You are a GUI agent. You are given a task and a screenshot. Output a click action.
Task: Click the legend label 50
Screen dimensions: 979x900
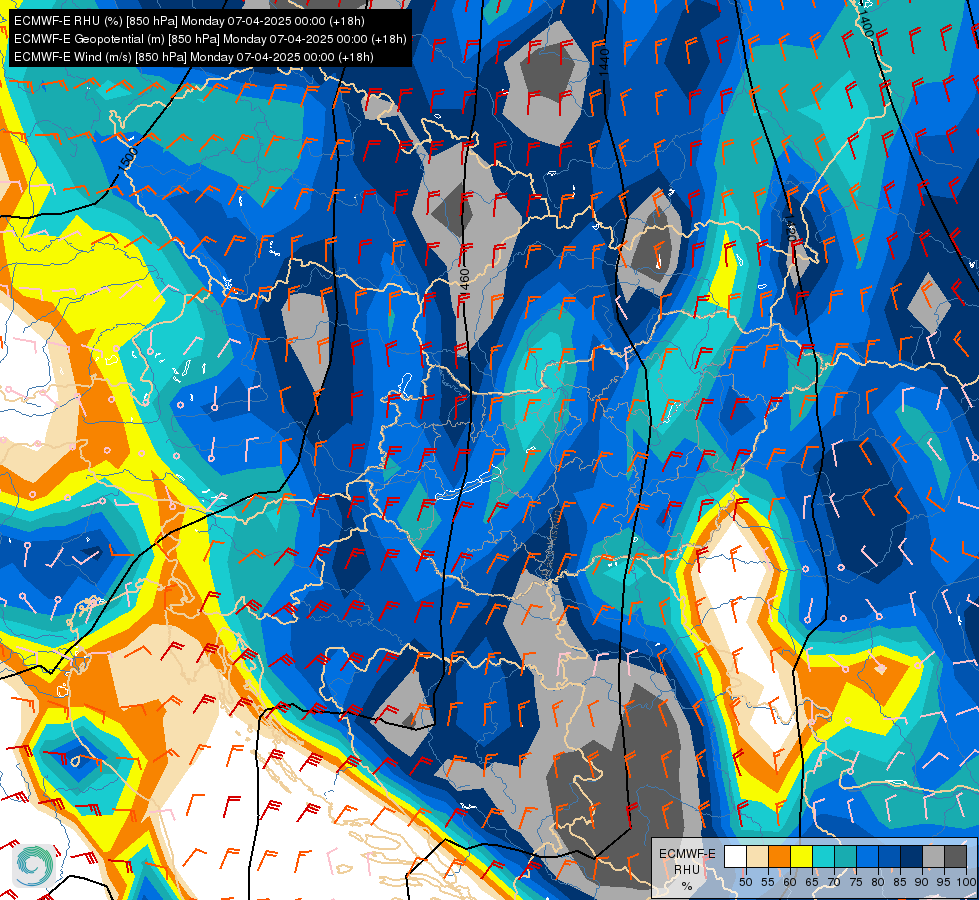[745, 882]
